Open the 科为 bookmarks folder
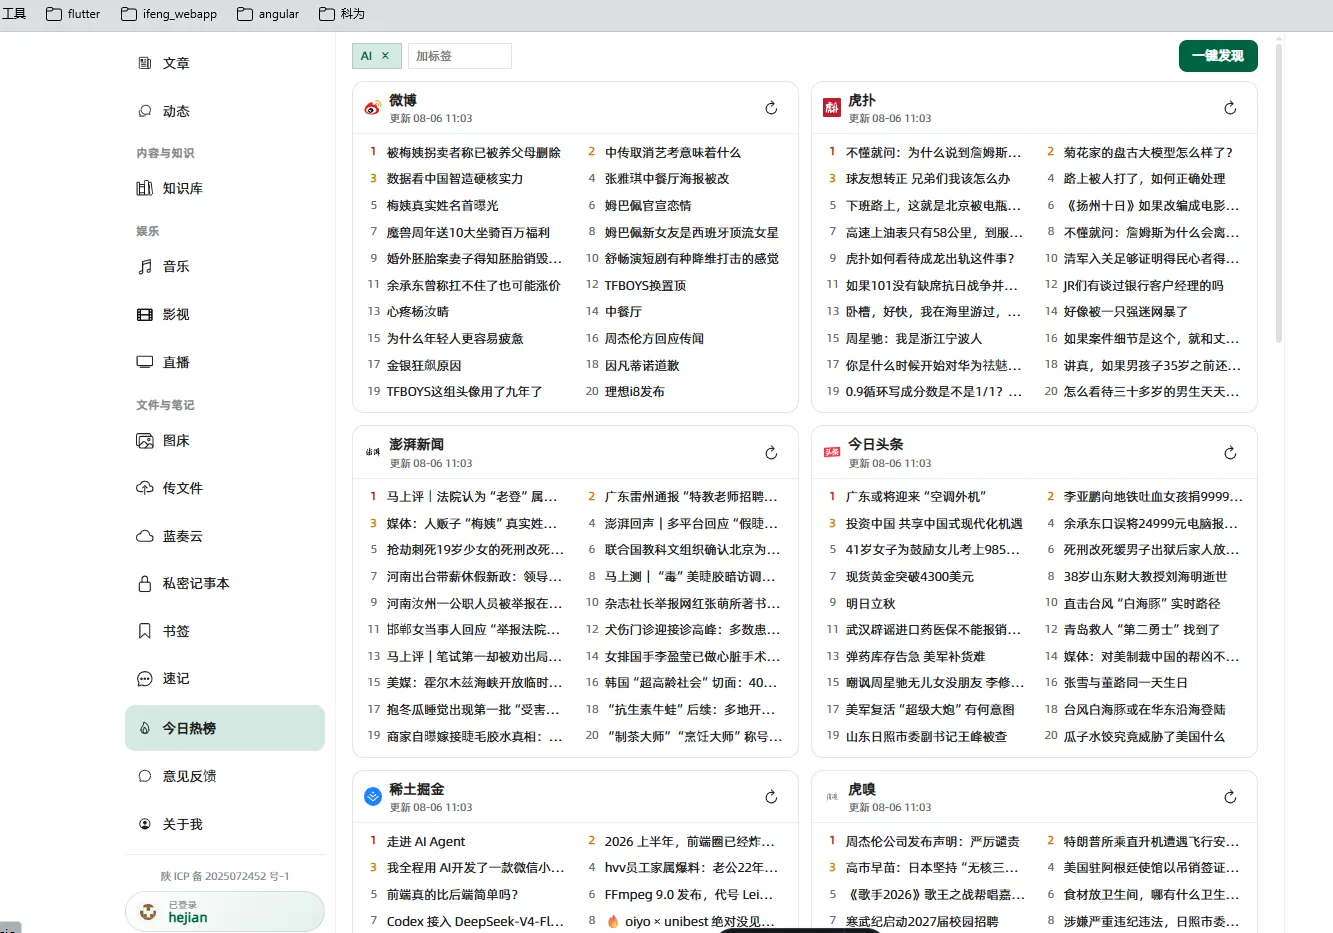This screenshot has height=933, width=1333. coord(342,14)
